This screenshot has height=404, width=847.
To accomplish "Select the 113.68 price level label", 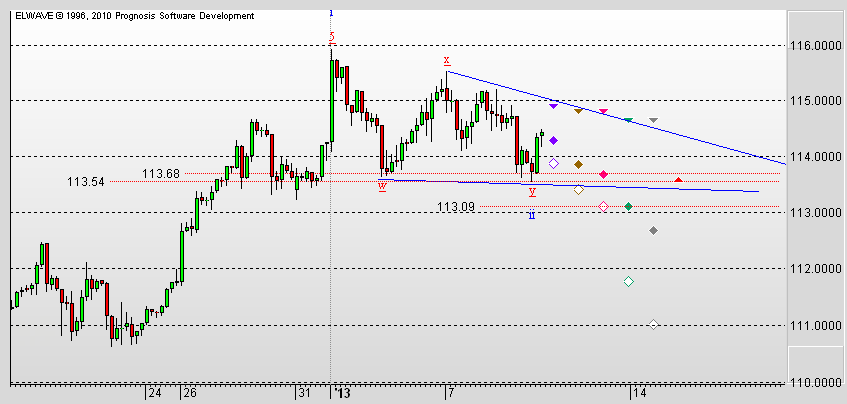I will pyautogui.click(x=161, y=174).
